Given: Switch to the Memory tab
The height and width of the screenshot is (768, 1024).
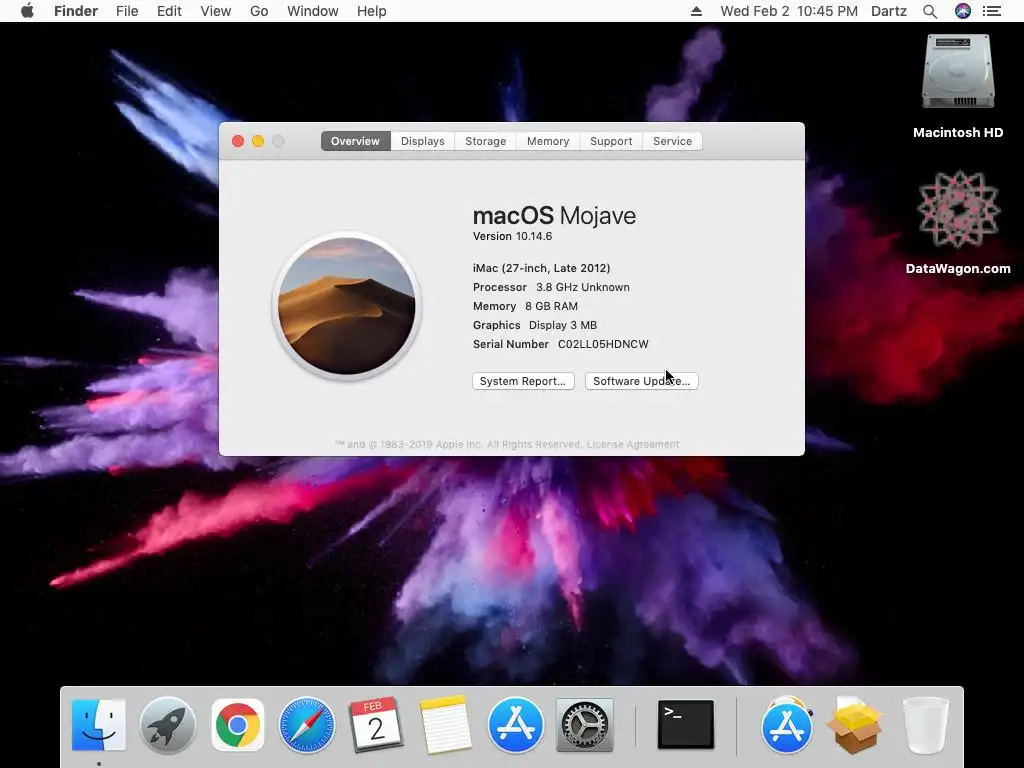Looking at the screenshot, I should click(x=548, y=141).
